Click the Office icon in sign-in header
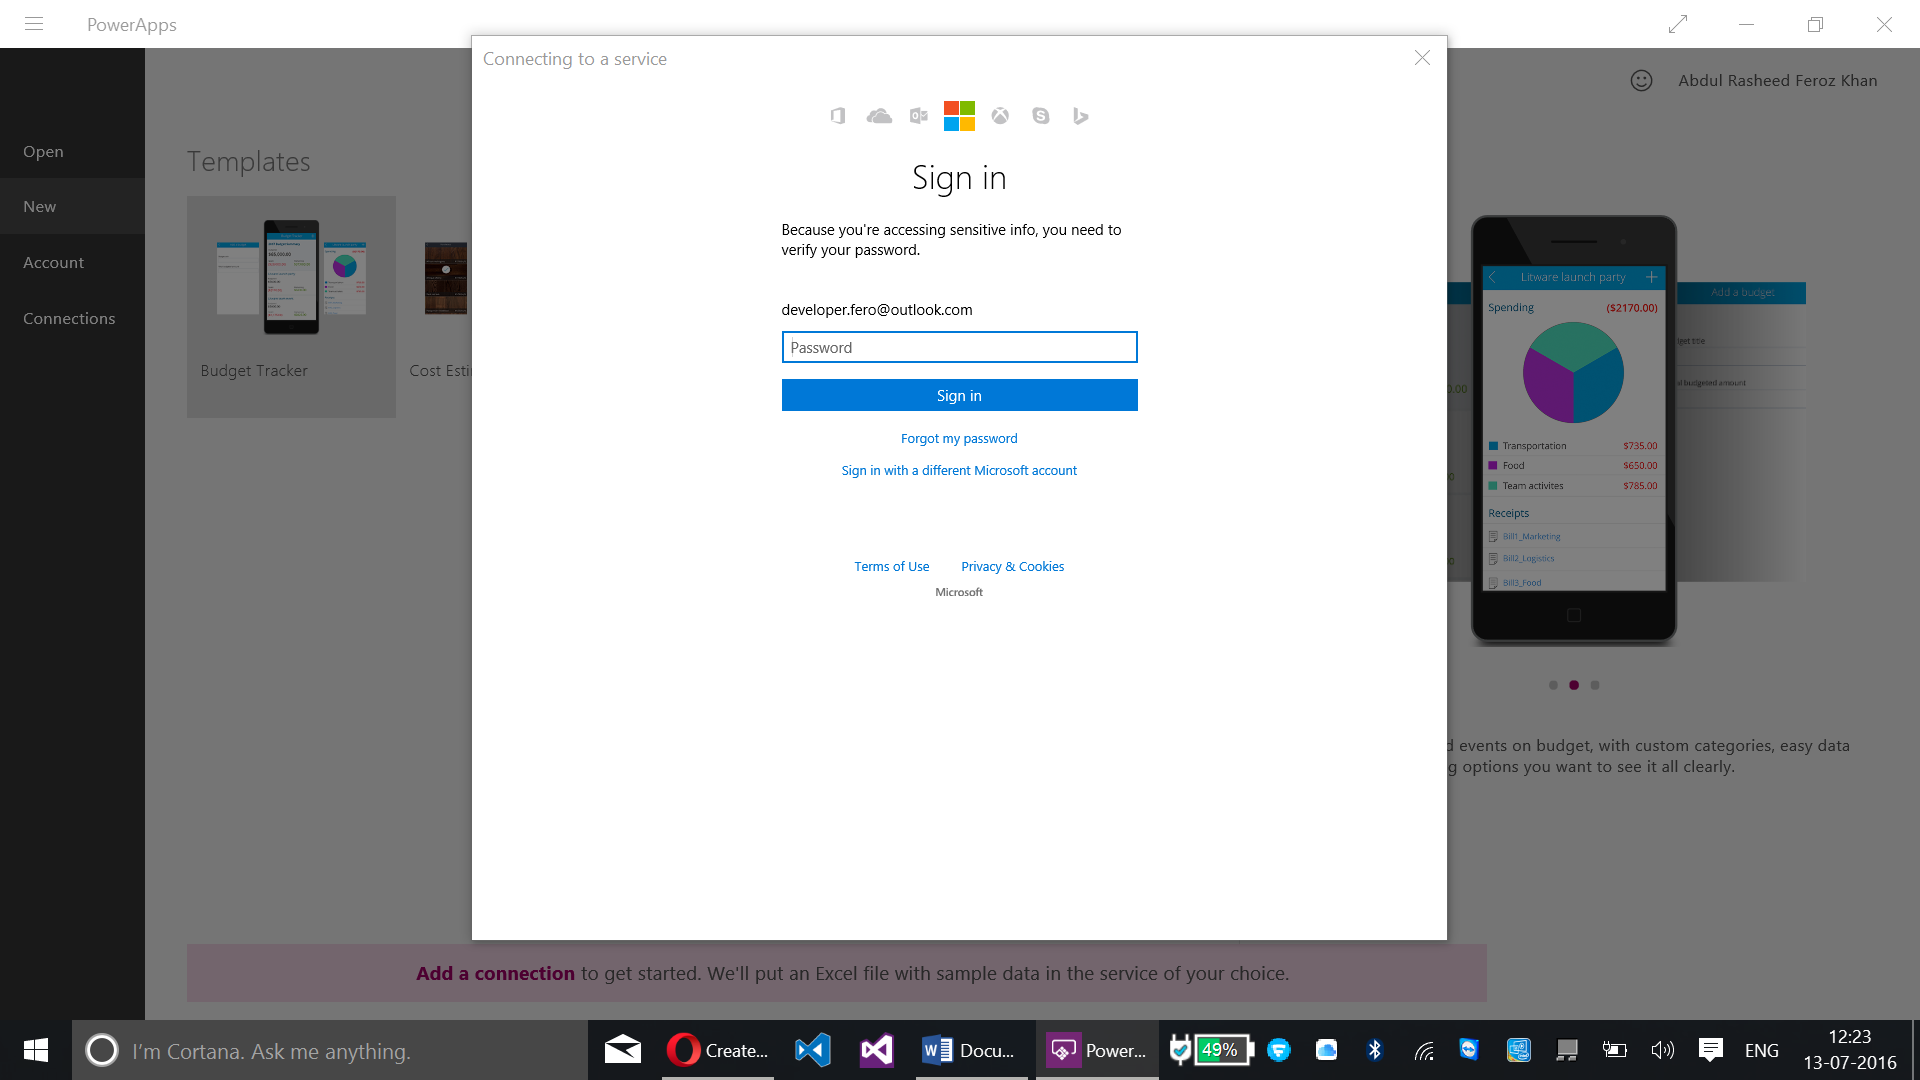Image resolution: width=1920 pixels, height=1080 pixels. [x=838, y=116]
